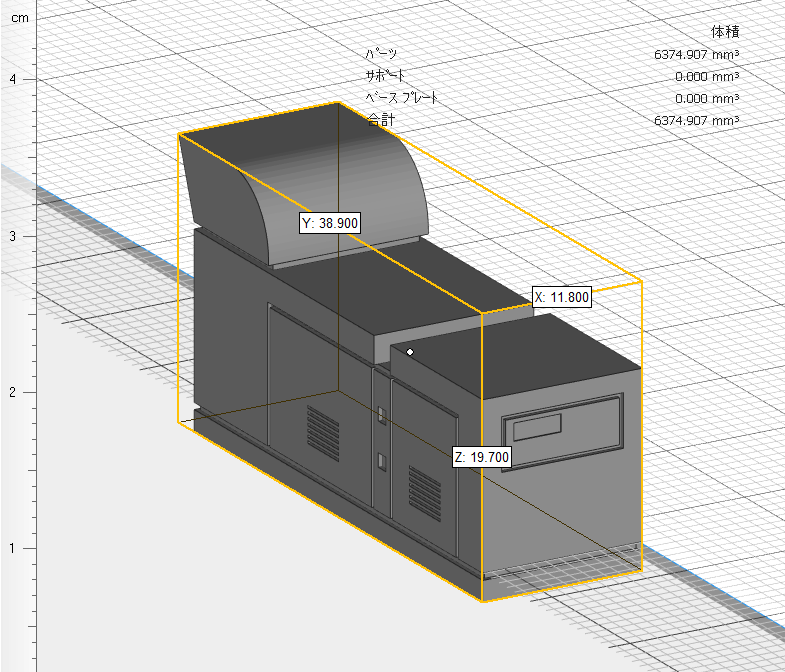The image size is (785, 672).
Task: Click the 体積 volume header
Action: pos(725,32)
